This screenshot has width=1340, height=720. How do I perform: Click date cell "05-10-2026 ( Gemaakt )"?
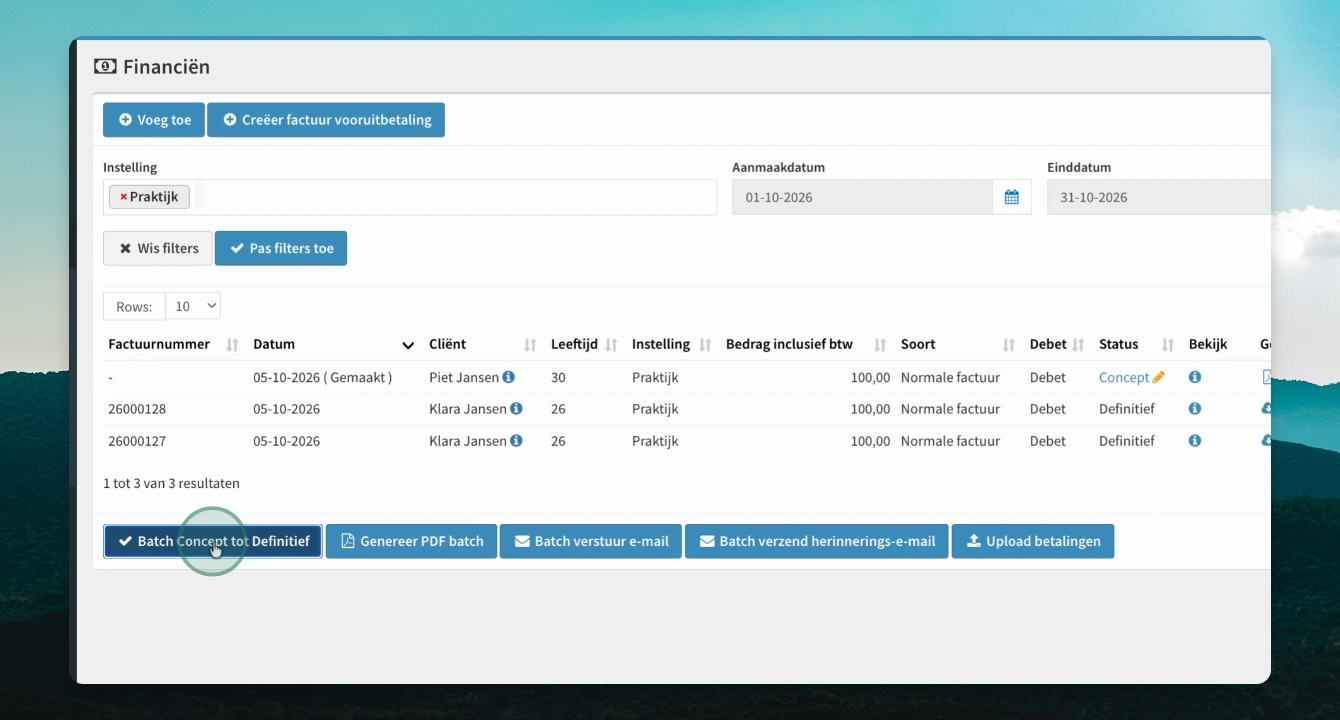pyautogui.click(x=322, y=377)
